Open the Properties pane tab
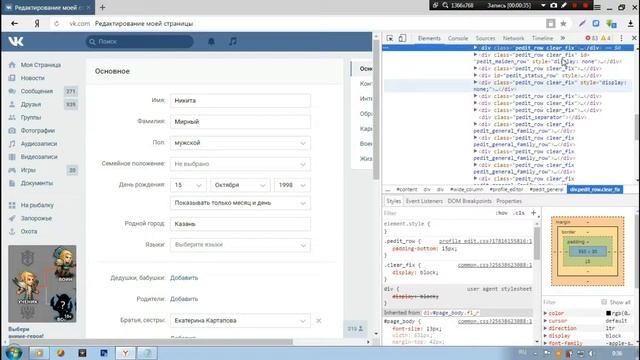Viewport: 640px width, 360px height. click(509, 201)
